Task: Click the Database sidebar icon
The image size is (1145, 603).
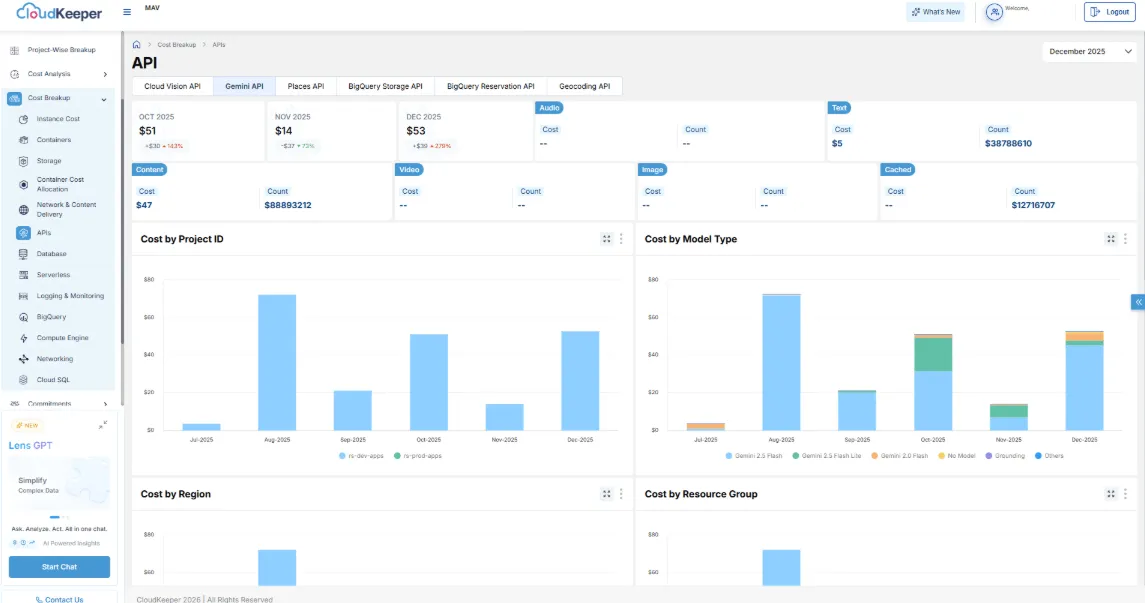Action: tap(23, 254)
